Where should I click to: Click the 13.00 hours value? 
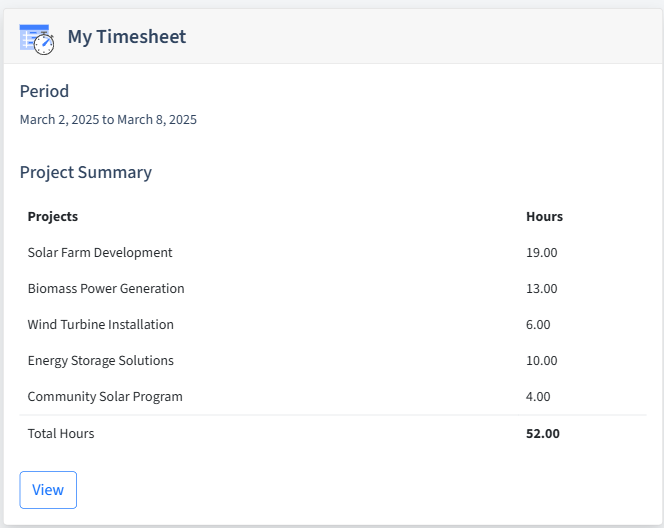click(541, 288)
